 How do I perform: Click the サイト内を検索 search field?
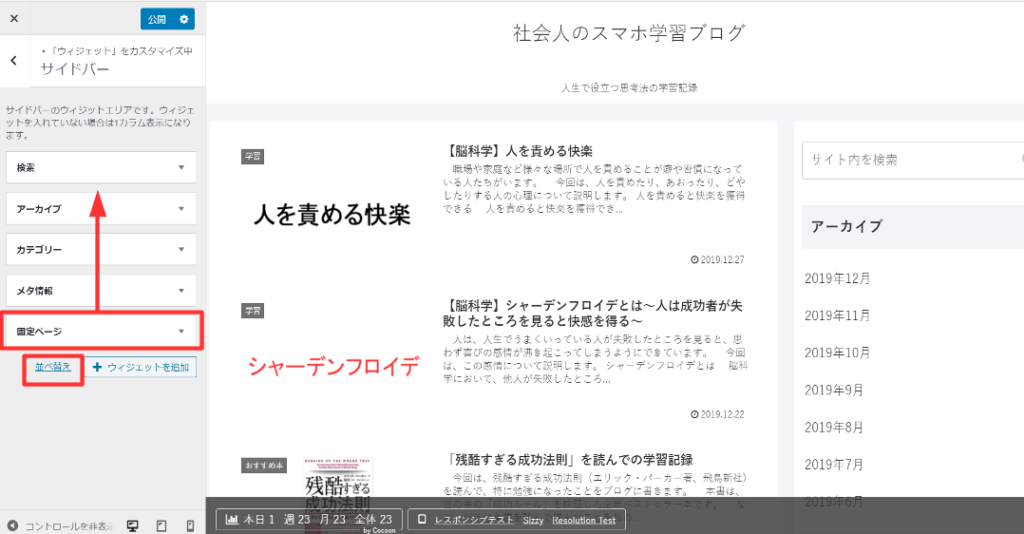(910, 159)
